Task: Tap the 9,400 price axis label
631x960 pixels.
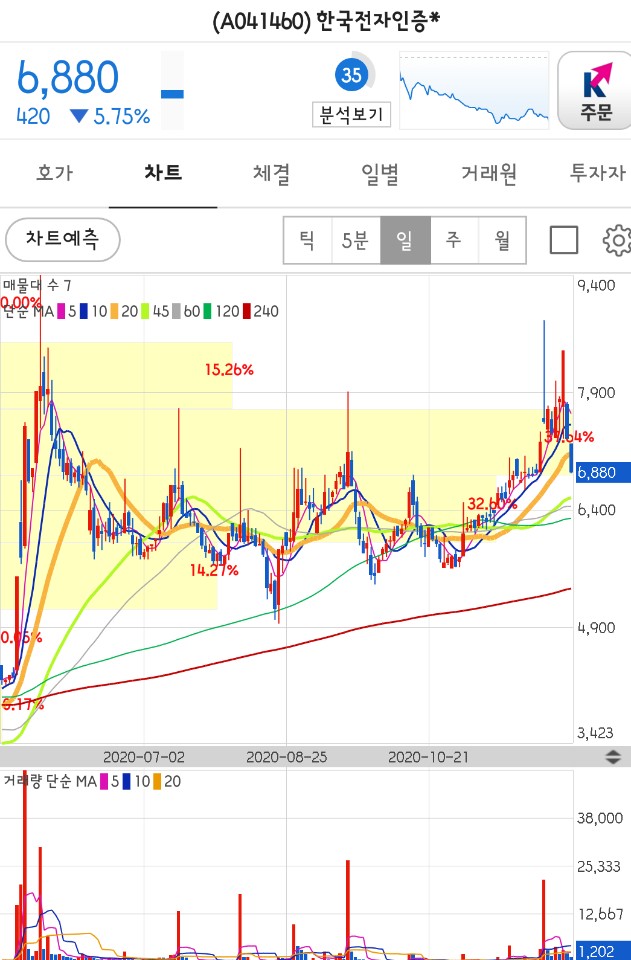Action: (x=597, y=286)
